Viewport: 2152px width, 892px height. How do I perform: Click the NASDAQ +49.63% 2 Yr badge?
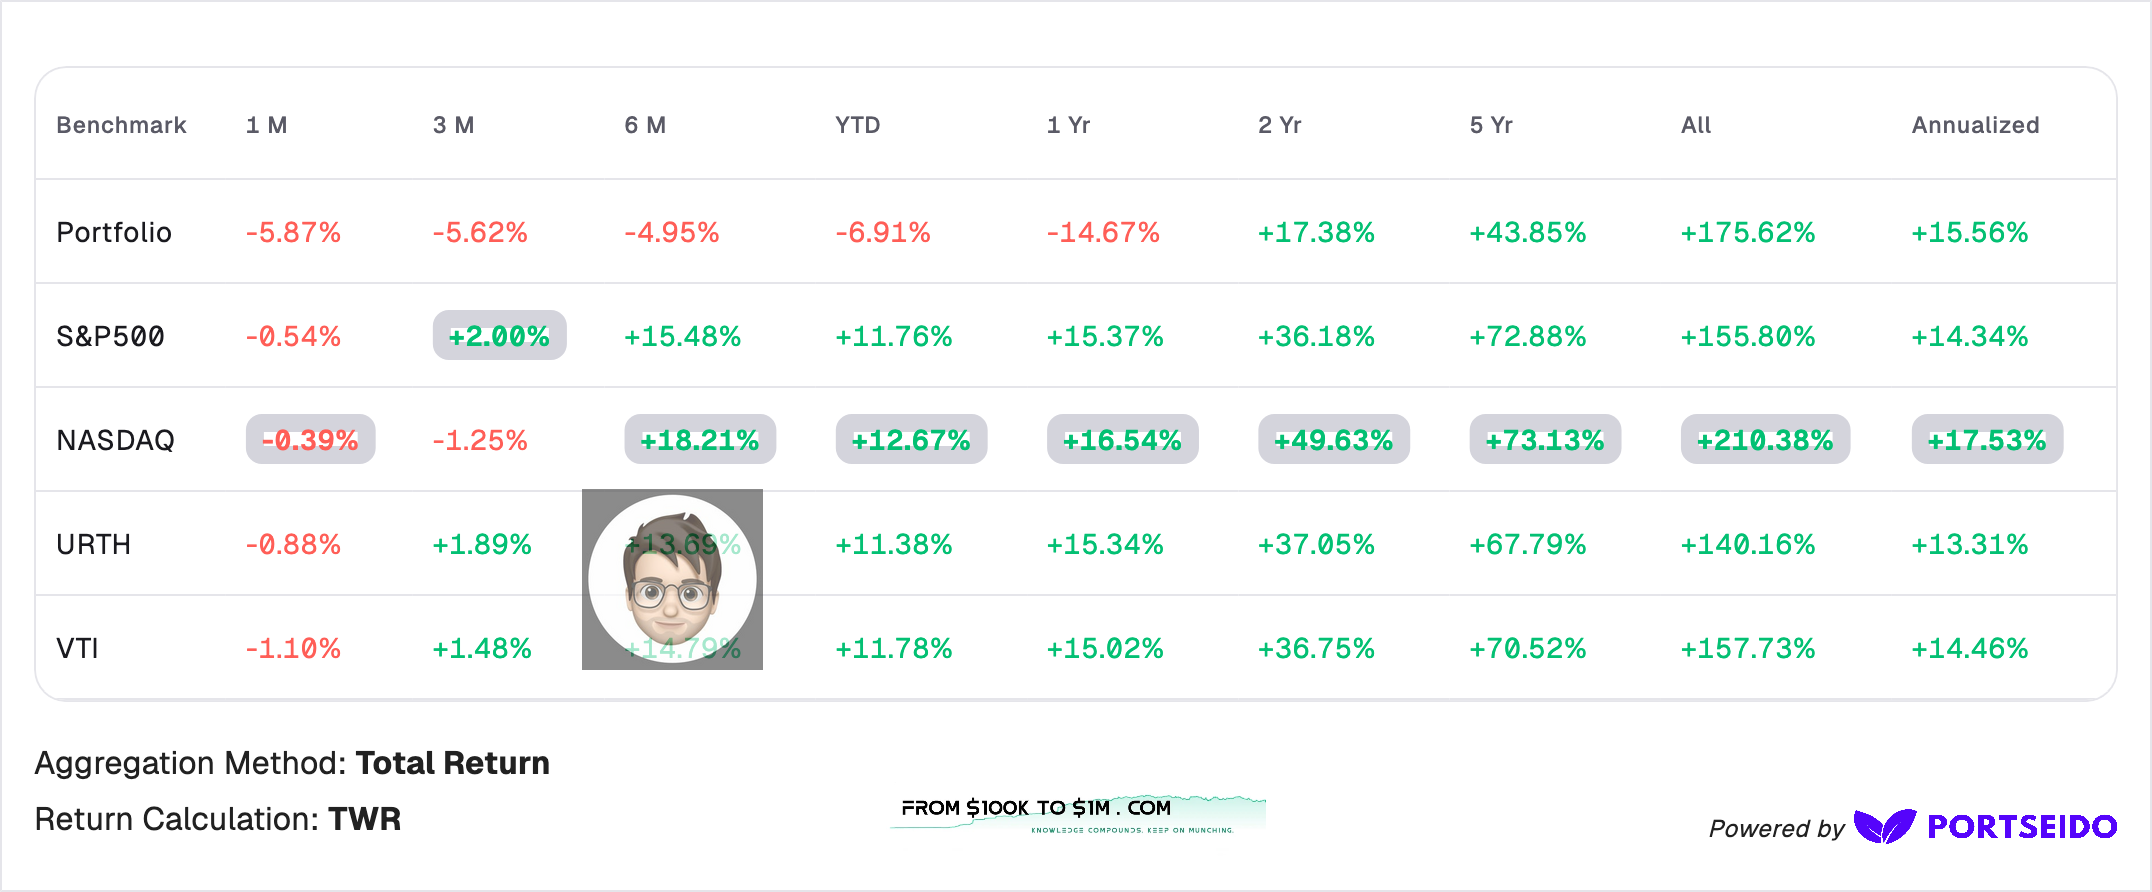coord(1333,439)
